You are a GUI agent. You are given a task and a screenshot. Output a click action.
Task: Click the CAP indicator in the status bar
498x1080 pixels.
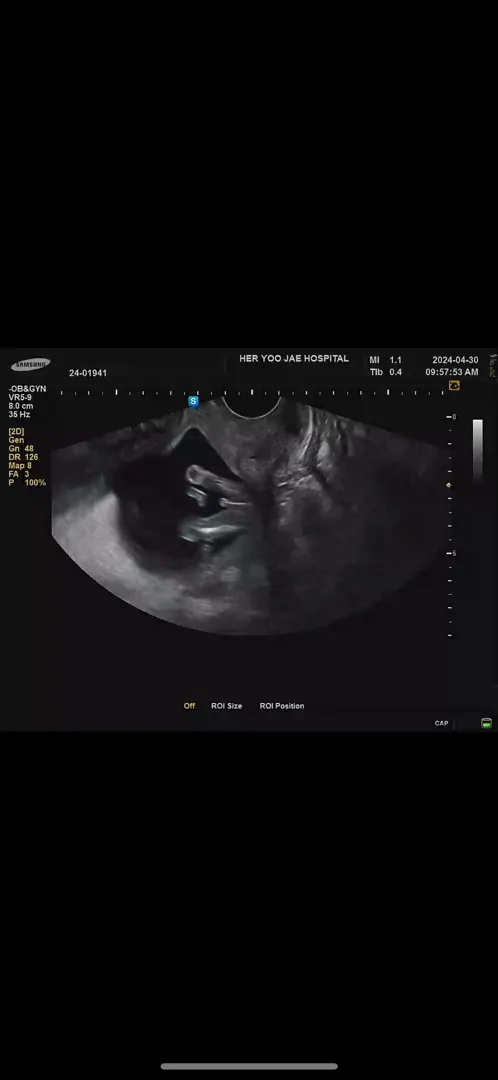coord(442,723)
